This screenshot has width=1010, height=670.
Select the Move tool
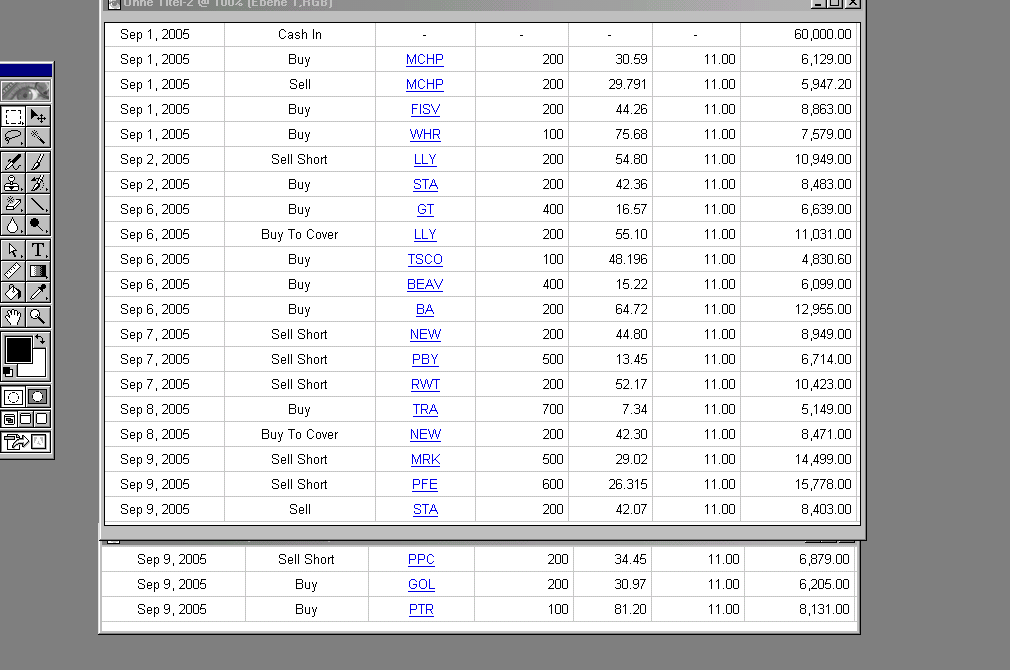click(x=38, y=117)
